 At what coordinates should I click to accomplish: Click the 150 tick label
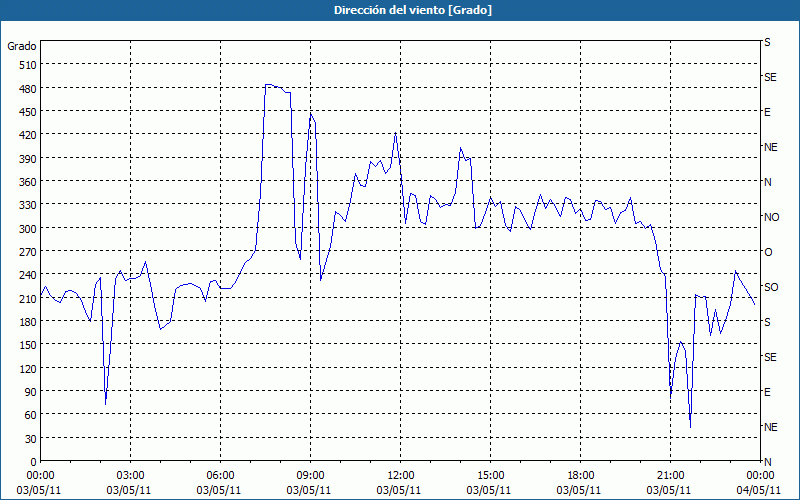pos(28,345)
